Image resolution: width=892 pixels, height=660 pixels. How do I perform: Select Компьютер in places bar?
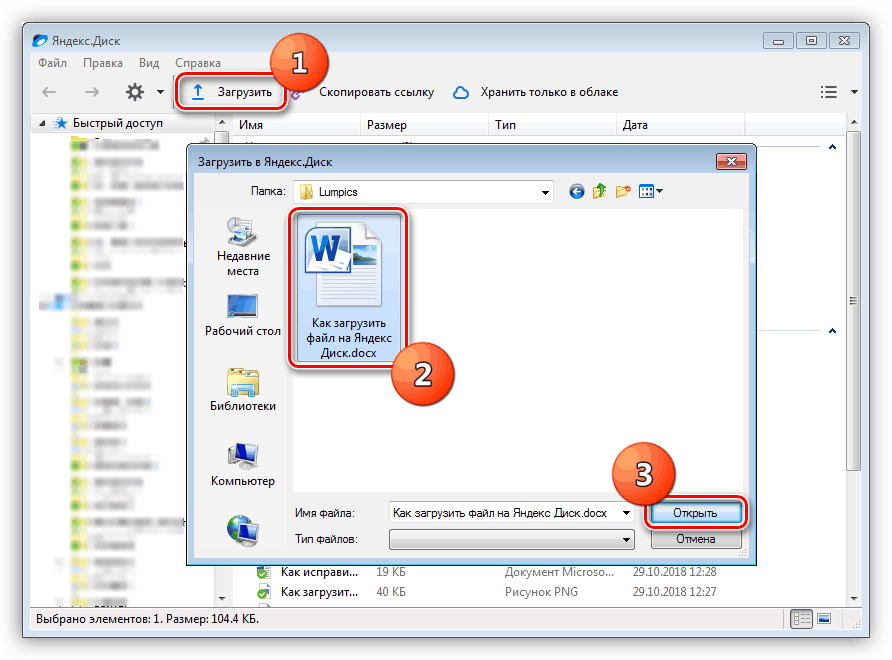click(x=242, y=464)
